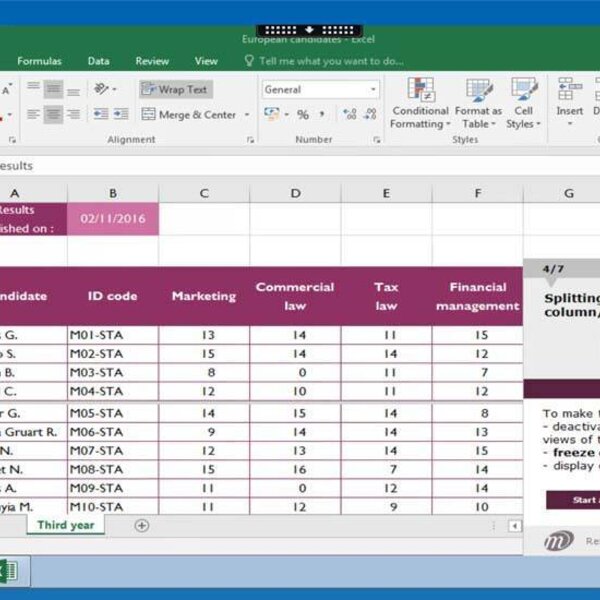Screen dimensions: 600x600
Task: Open the Orientation text rotation icon
Action: coord(101,89)
